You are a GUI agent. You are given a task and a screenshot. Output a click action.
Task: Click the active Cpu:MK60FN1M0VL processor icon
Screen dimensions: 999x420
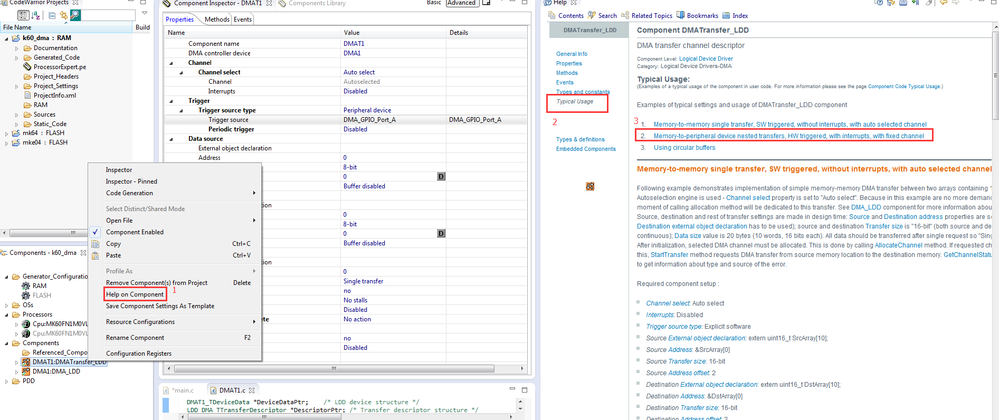coord(26,324)
